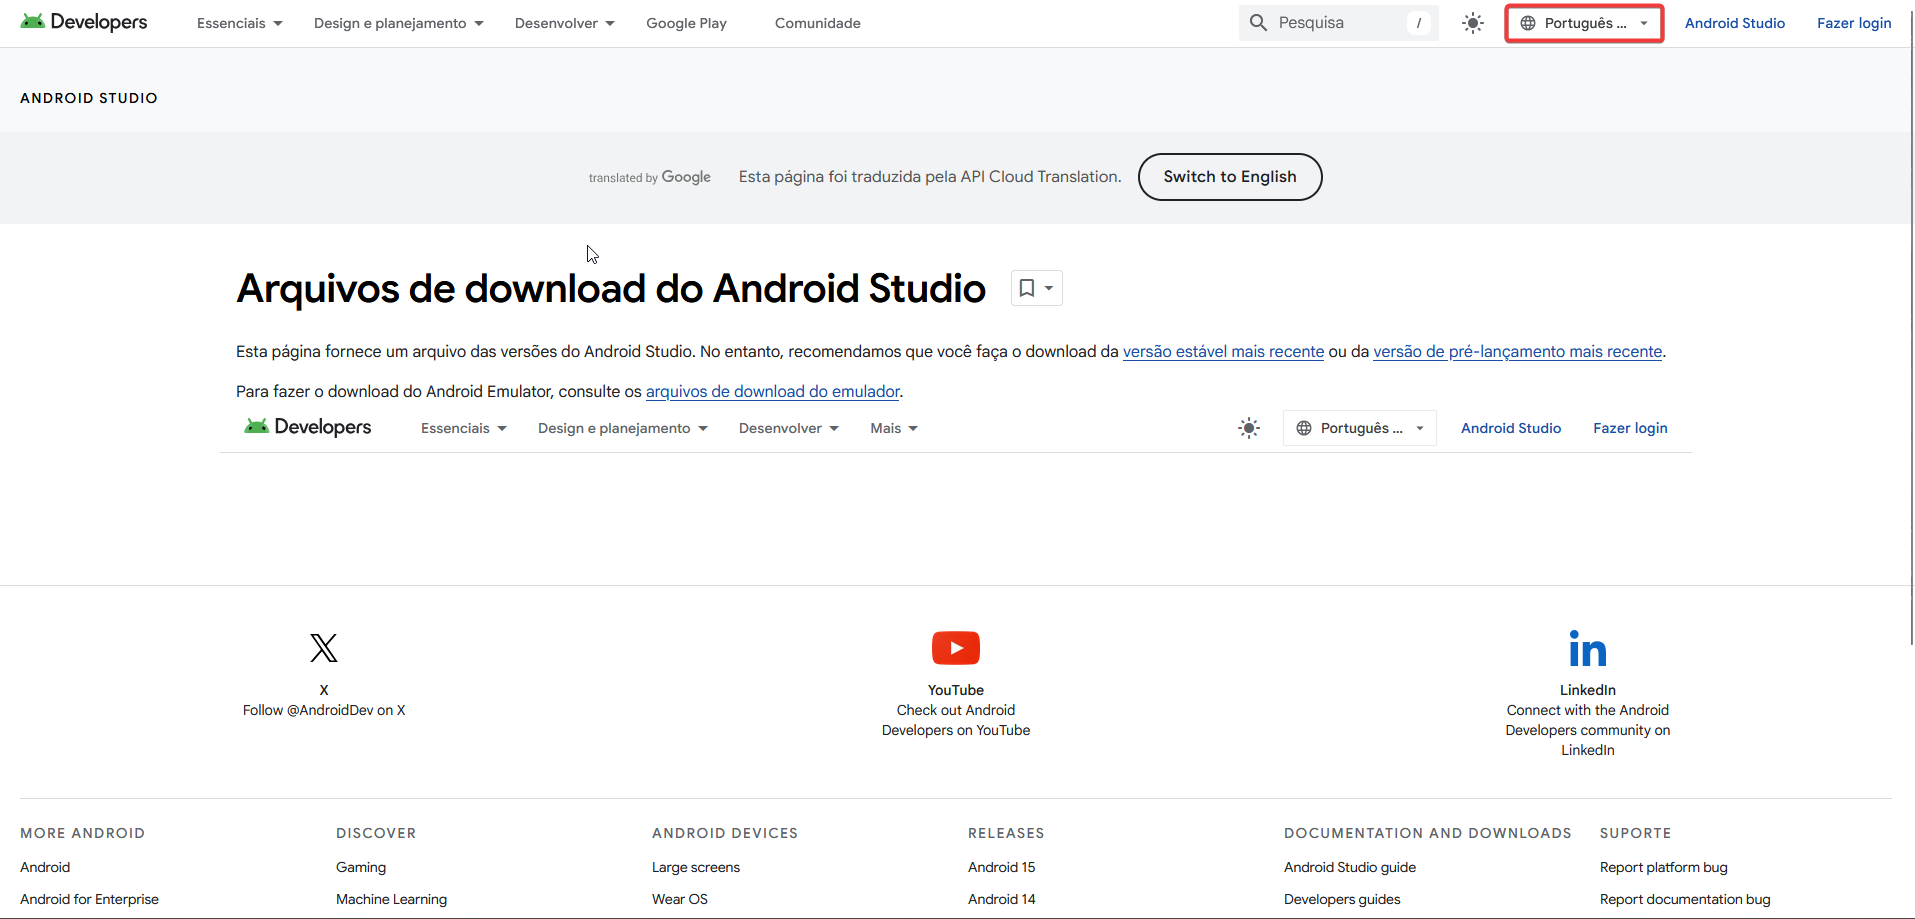This screenshot has height=919, width=1915.
Task: Open versão de pré-lançamento mais recente link
Action: 1517,352
